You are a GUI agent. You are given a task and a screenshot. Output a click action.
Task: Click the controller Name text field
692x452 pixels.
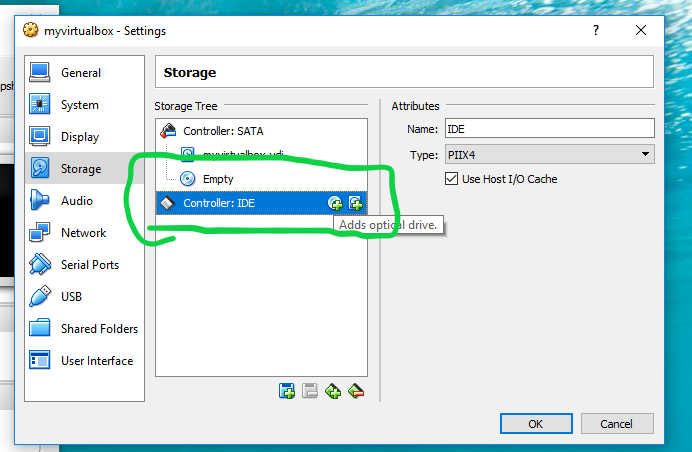(x=547, y=128)
